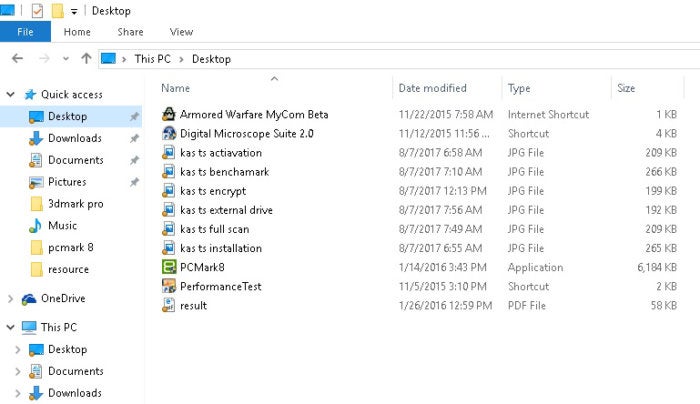Click the Properties quick access toolbar icon

(38, 11)
